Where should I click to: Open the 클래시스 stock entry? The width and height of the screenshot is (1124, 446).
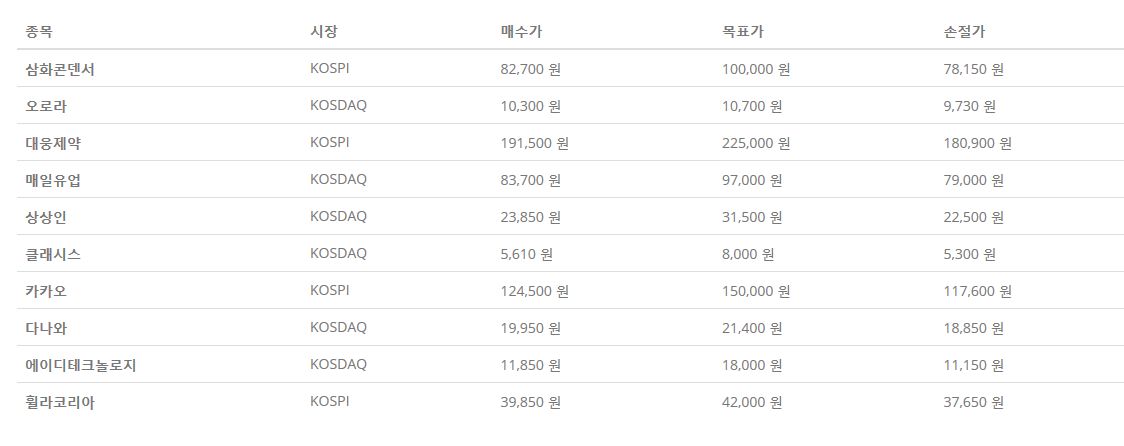[x=53, y=255]
